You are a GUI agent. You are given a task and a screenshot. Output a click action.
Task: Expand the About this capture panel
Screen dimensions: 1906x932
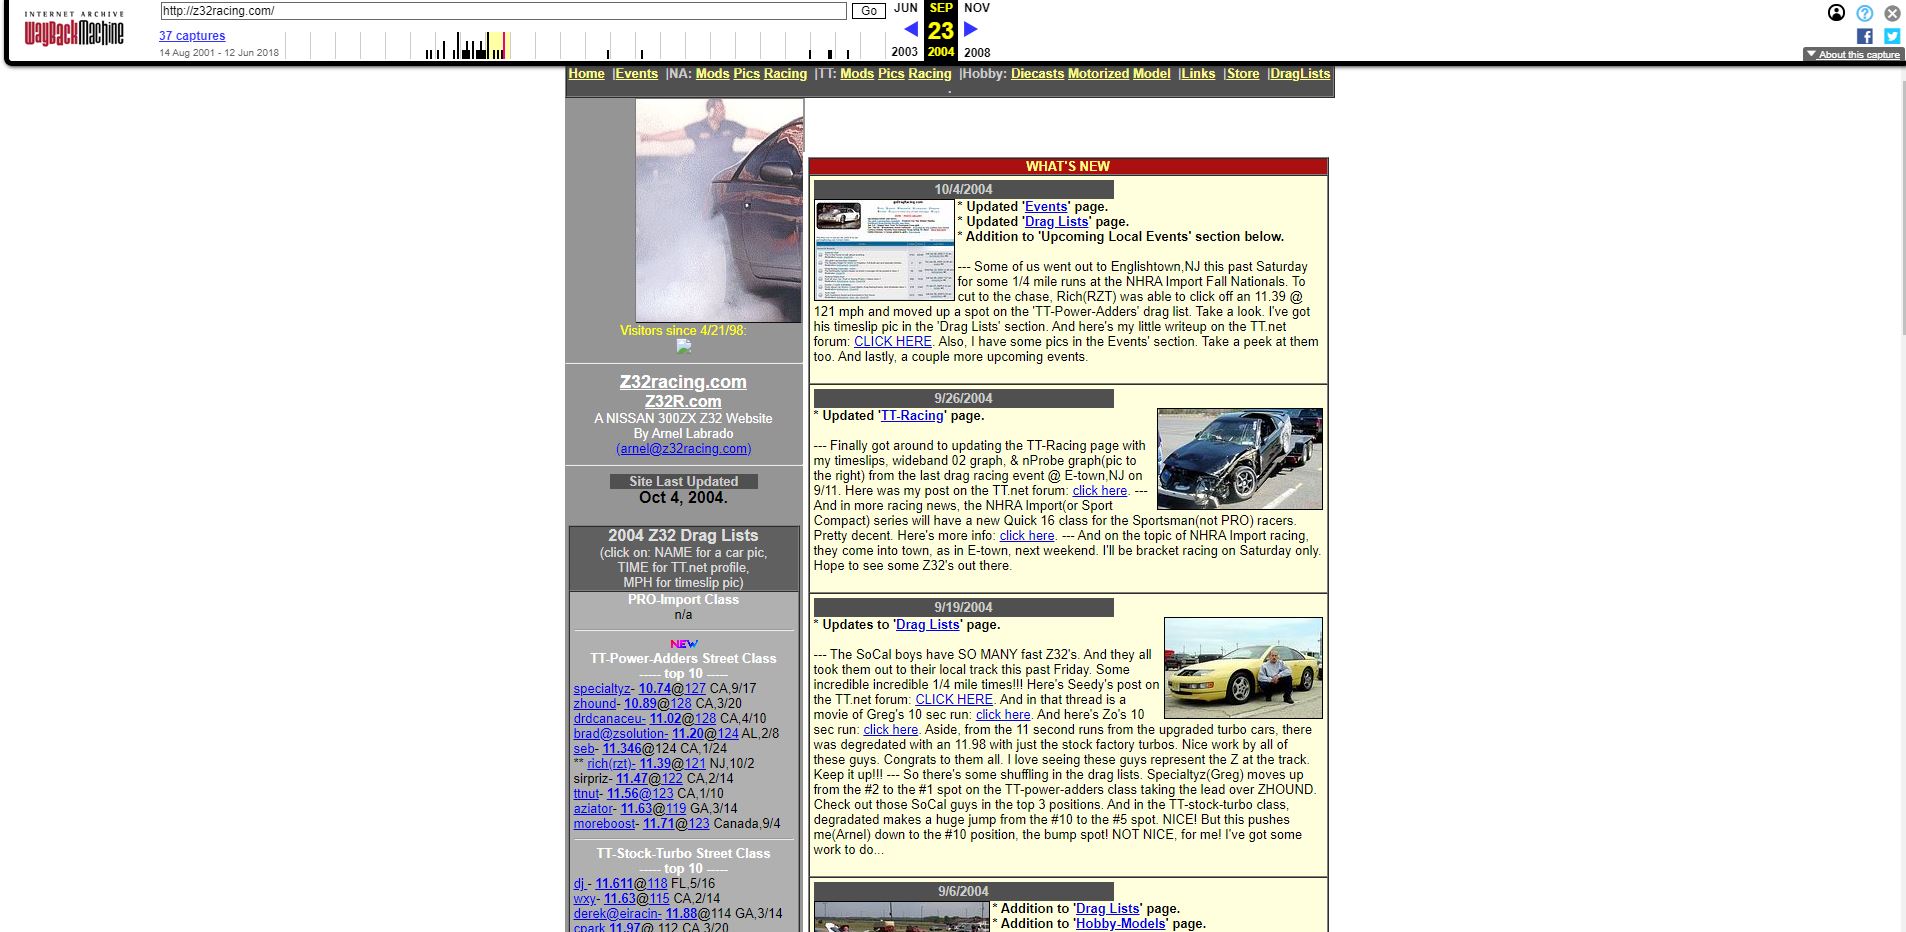(1853, 55)
